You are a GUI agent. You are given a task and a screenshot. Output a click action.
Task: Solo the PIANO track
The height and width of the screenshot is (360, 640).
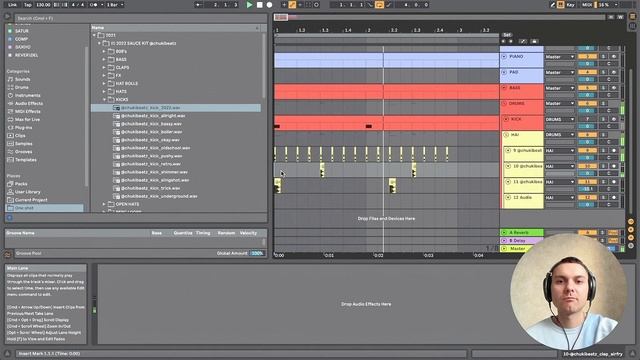pos(603,56)
